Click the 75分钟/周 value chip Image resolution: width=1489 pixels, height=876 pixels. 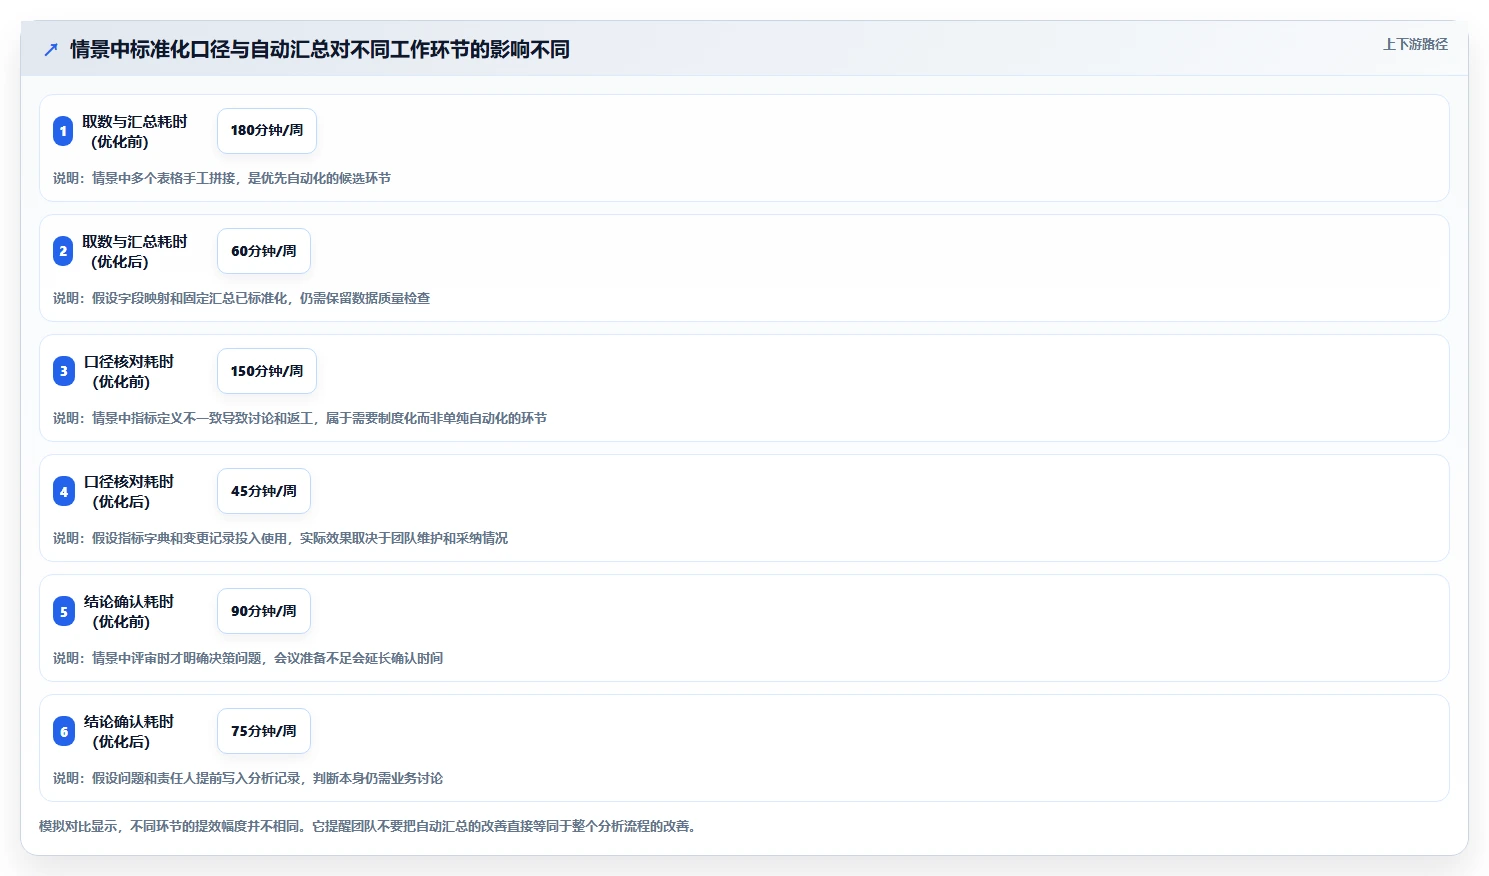pos(264,731)
